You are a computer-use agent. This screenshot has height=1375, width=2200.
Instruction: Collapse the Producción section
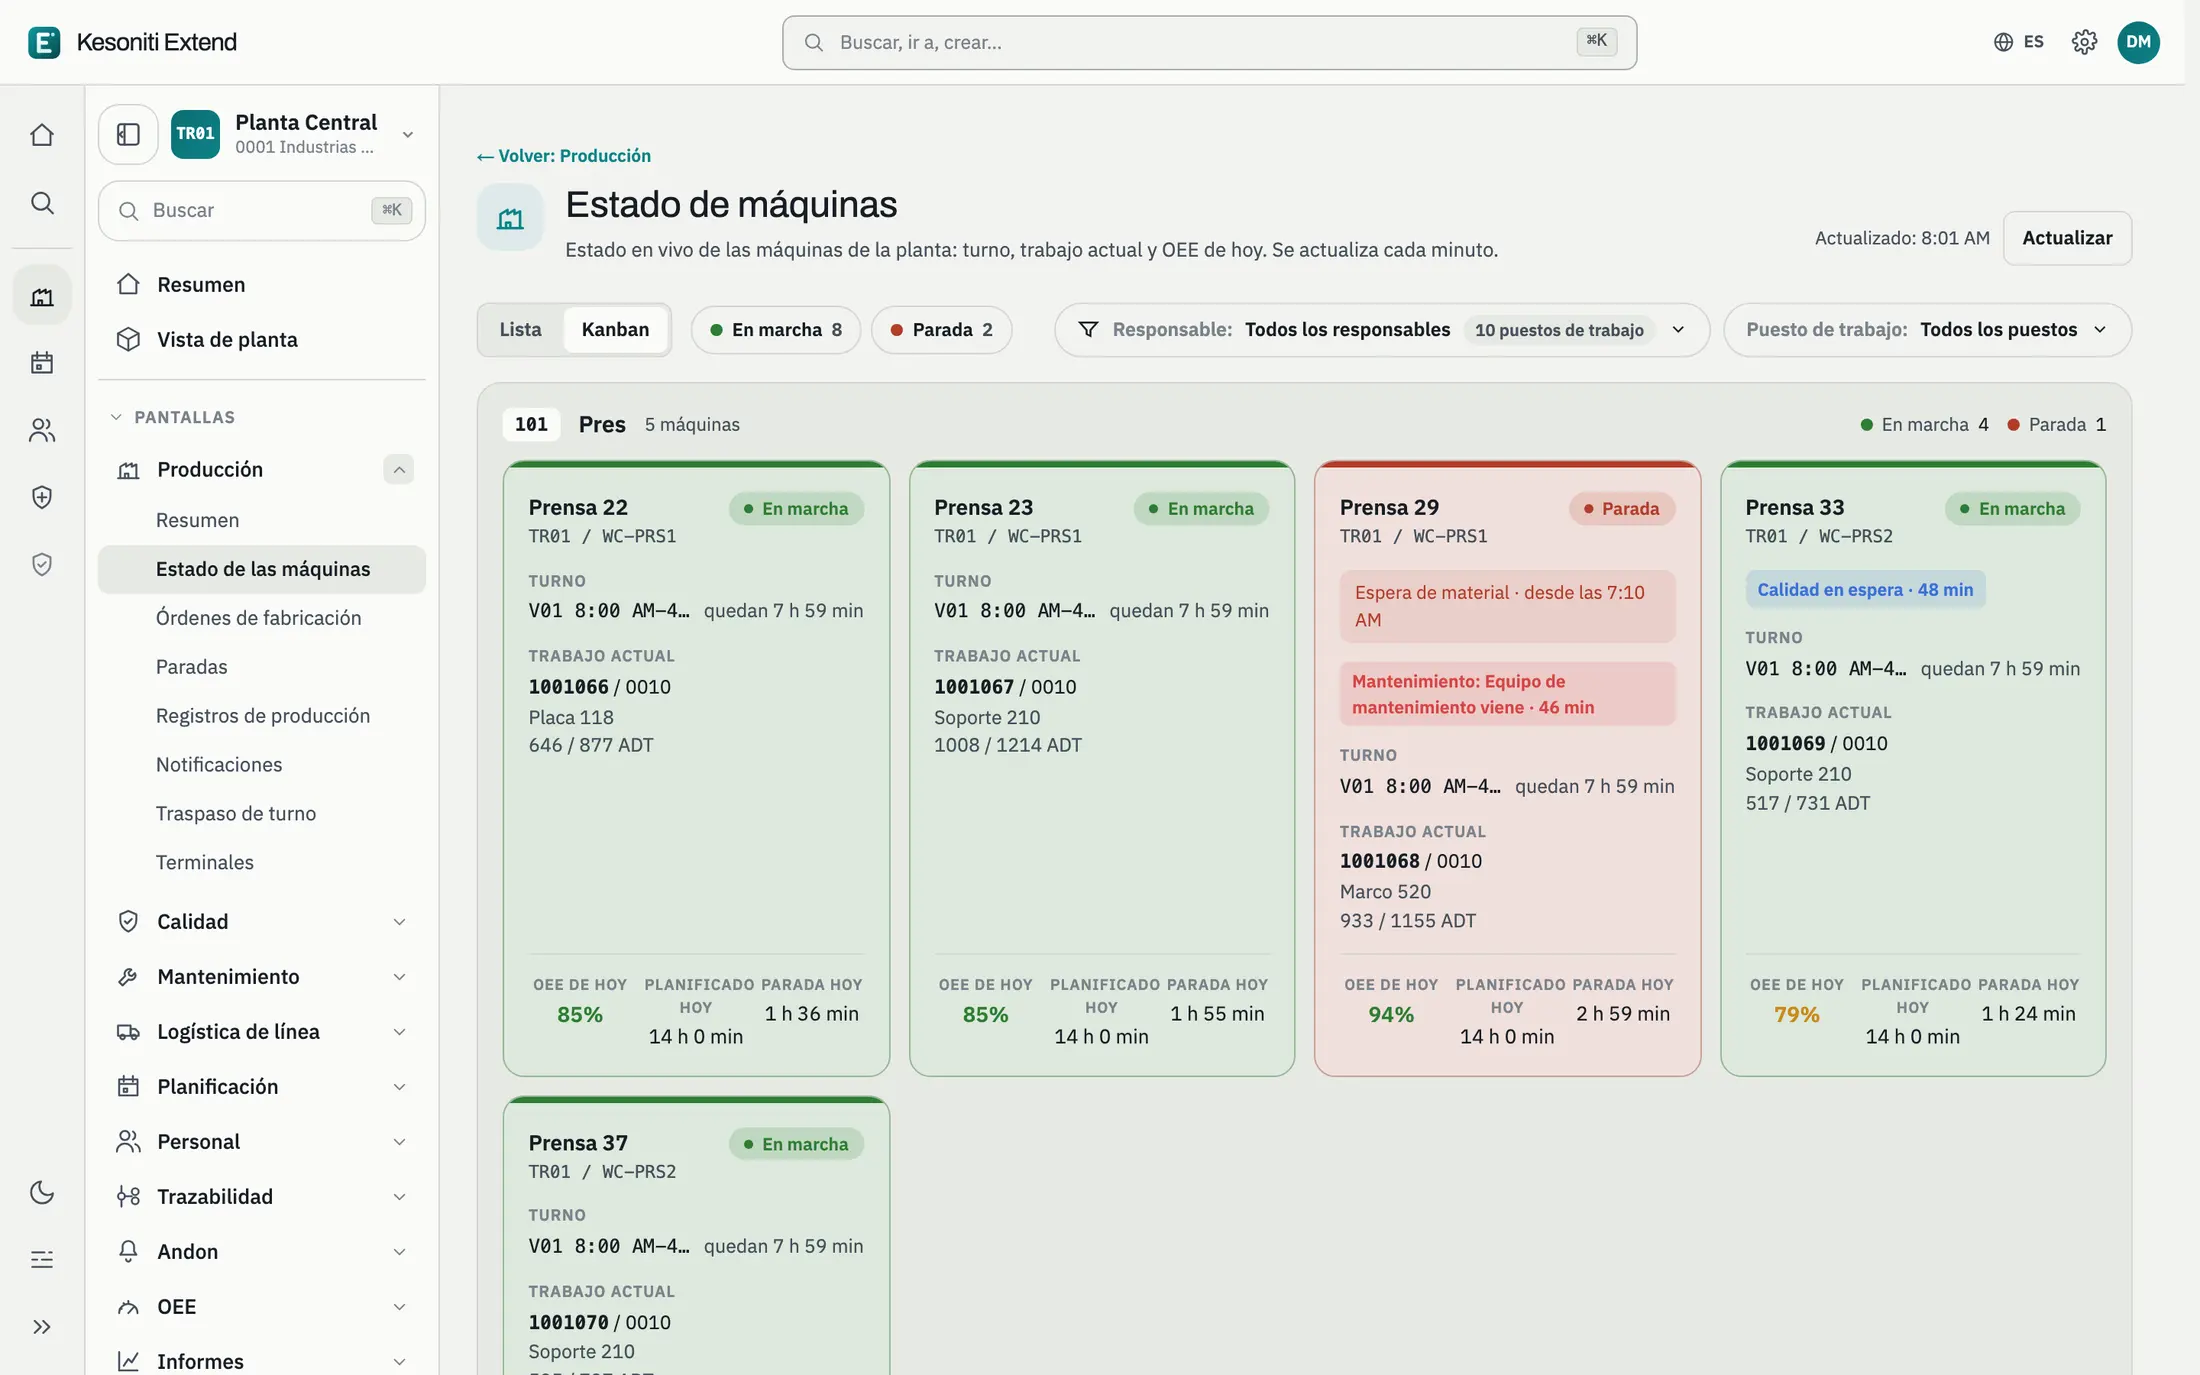[x=398, y=469]
